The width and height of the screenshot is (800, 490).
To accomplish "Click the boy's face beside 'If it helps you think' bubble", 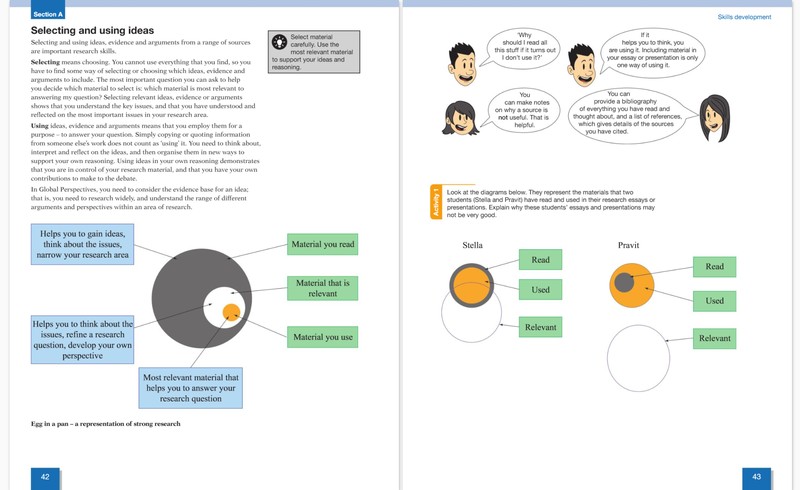I will (x=582, y=65).
